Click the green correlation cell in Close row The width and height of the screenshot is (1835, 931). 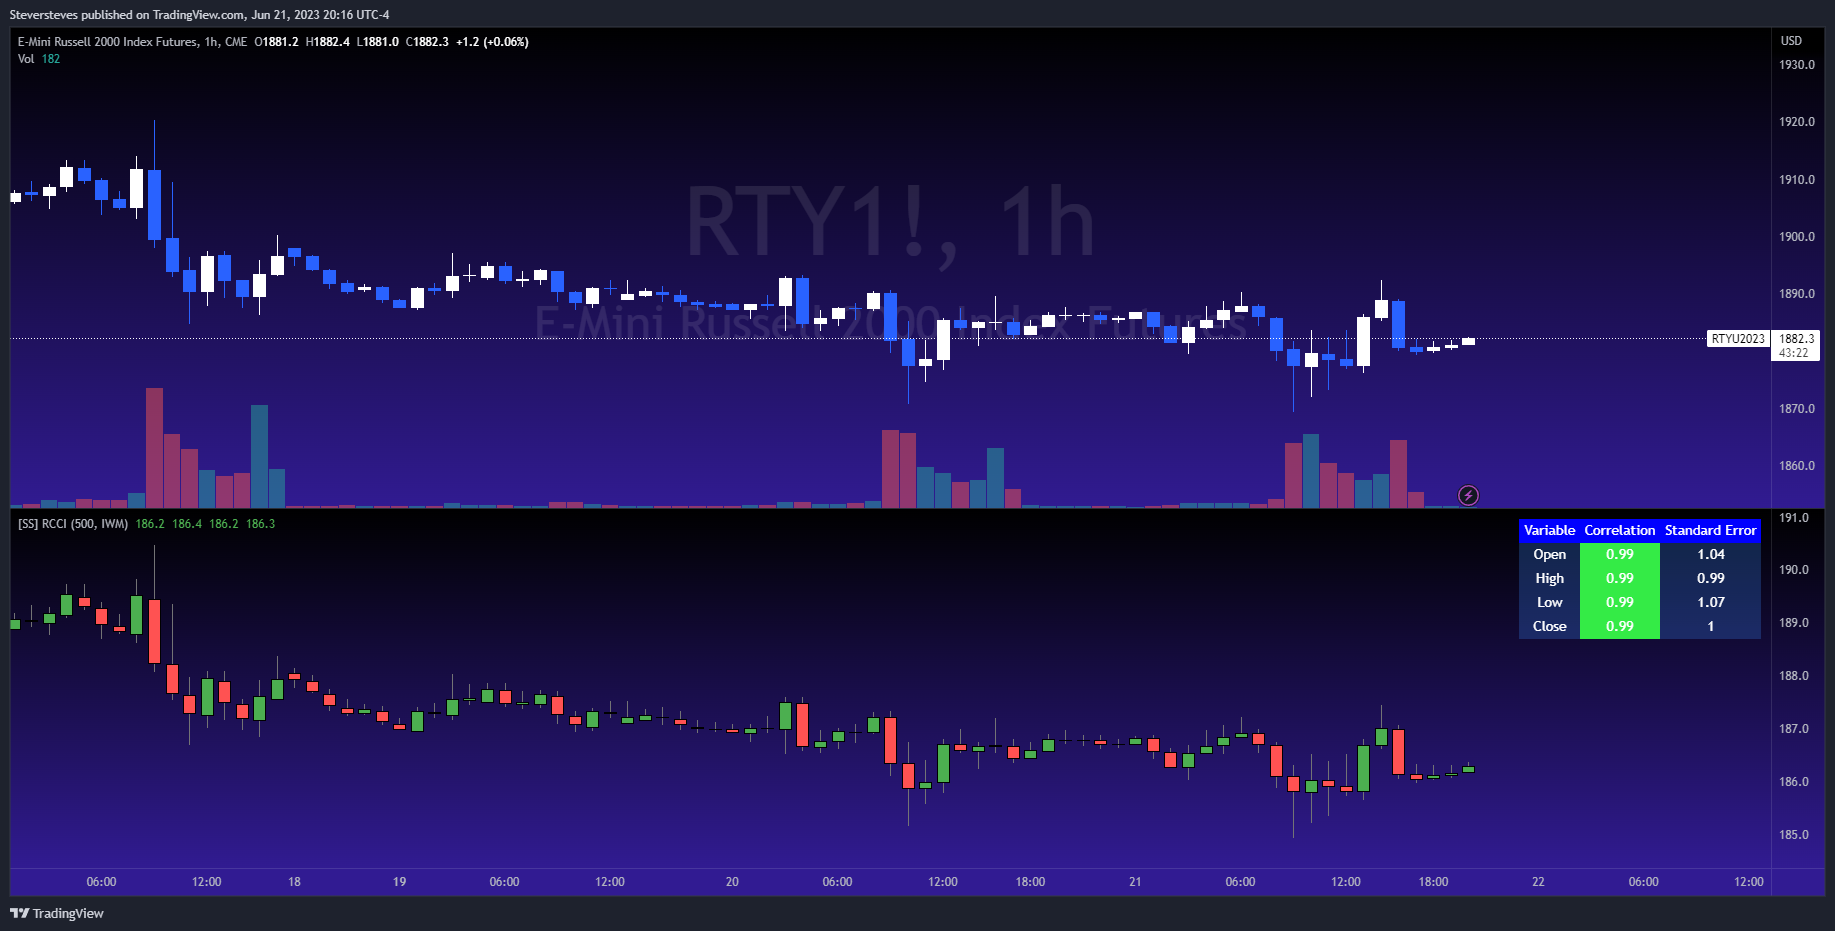tap(1620, 626)
